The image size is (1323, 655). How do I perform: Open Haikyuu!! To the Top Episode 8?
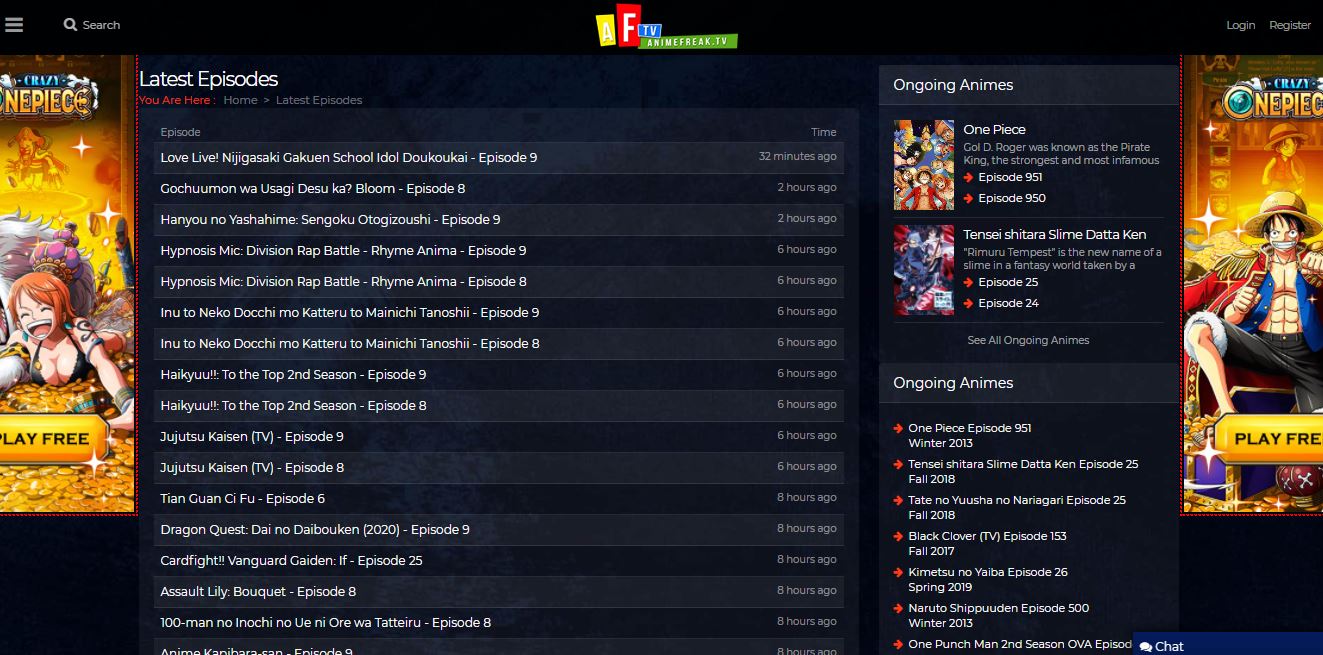[x=293, y=405]
